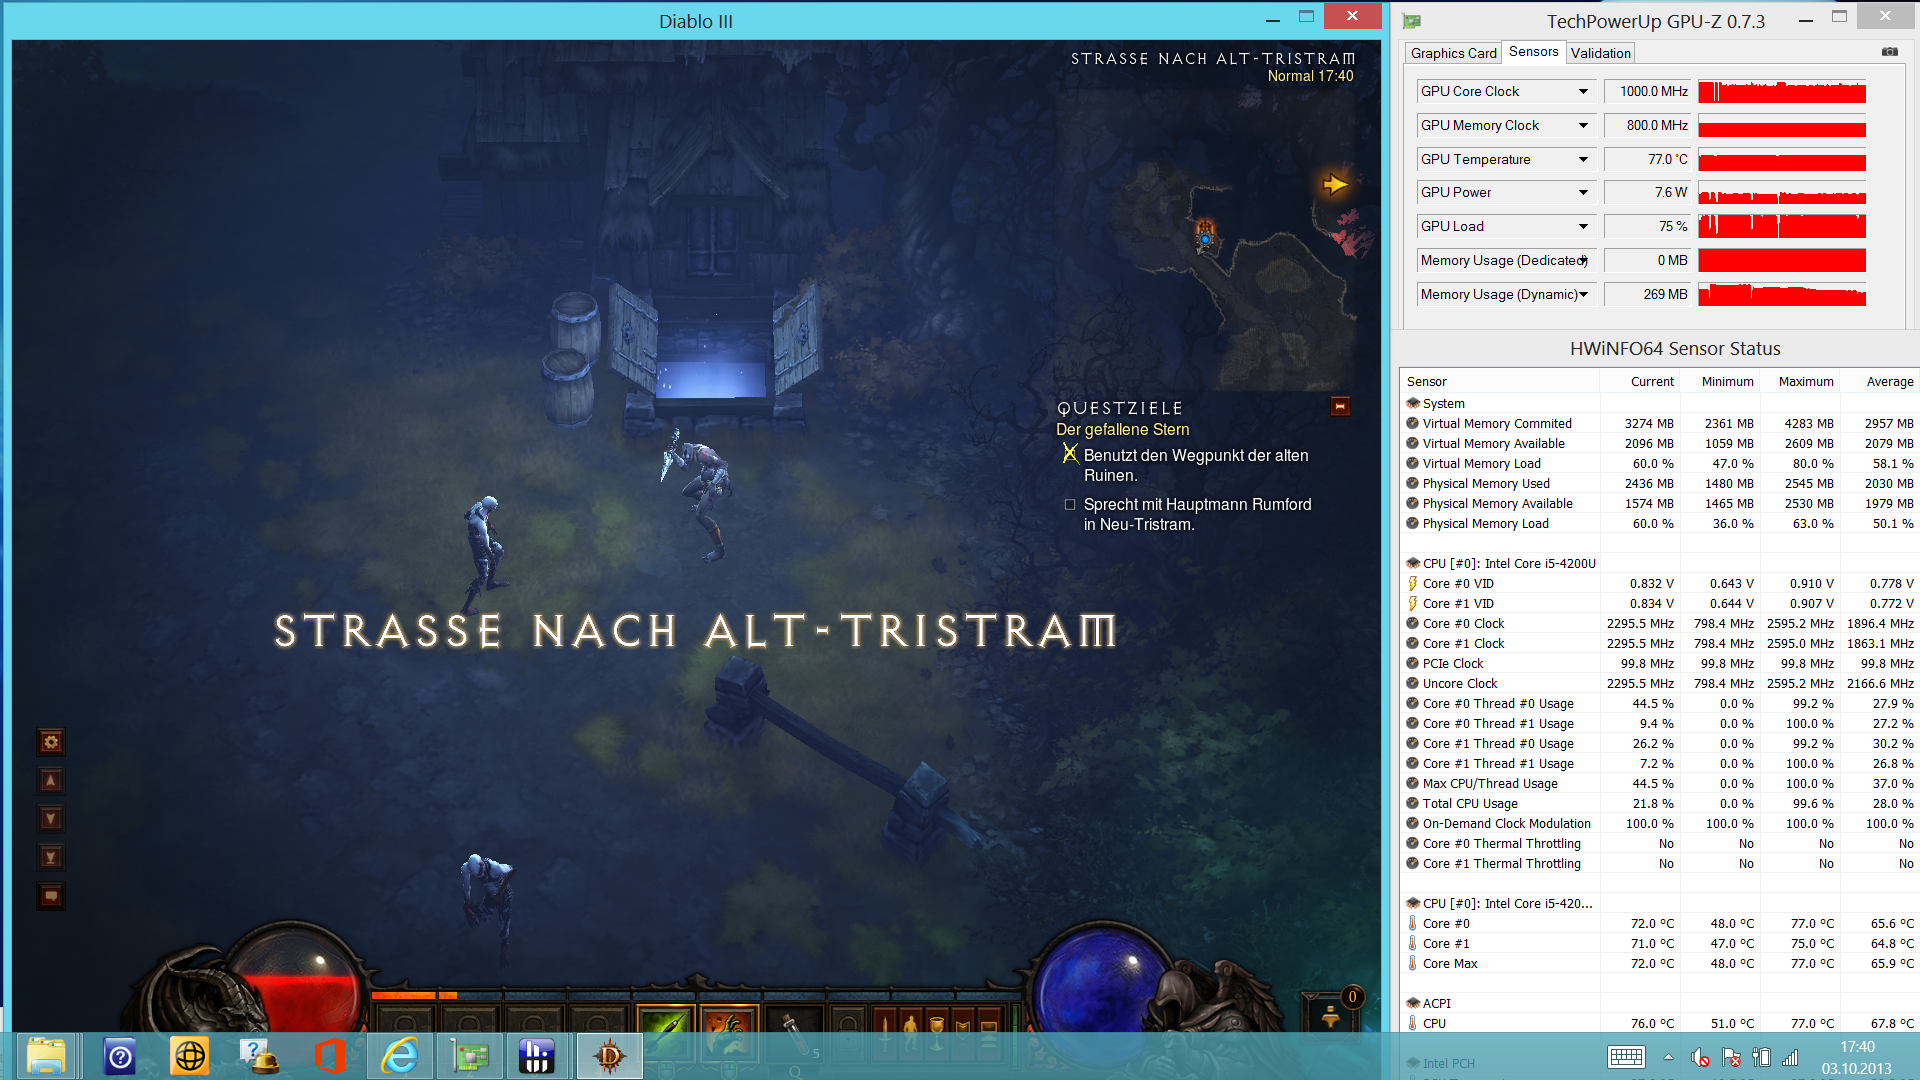This screenshot has height=1080, width=1920.
Task: Expand the GPU Load sensor dropdown
Action: tap(1583, 227)
